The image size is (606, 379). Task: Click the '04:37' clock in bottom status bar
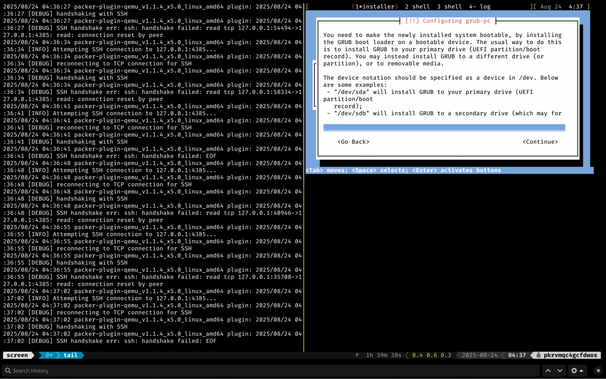click(517, 355)
